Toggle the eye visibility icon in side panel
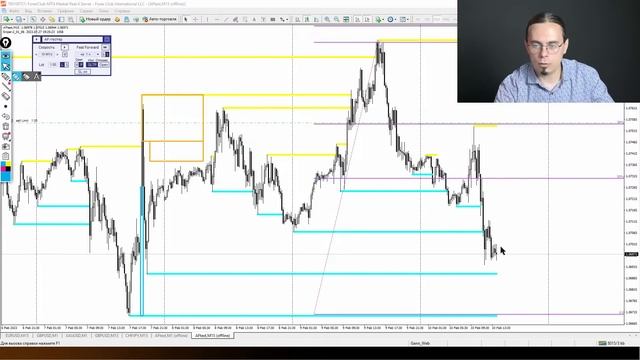The height and width of the screenshot is (360, 640). point(6,56)
